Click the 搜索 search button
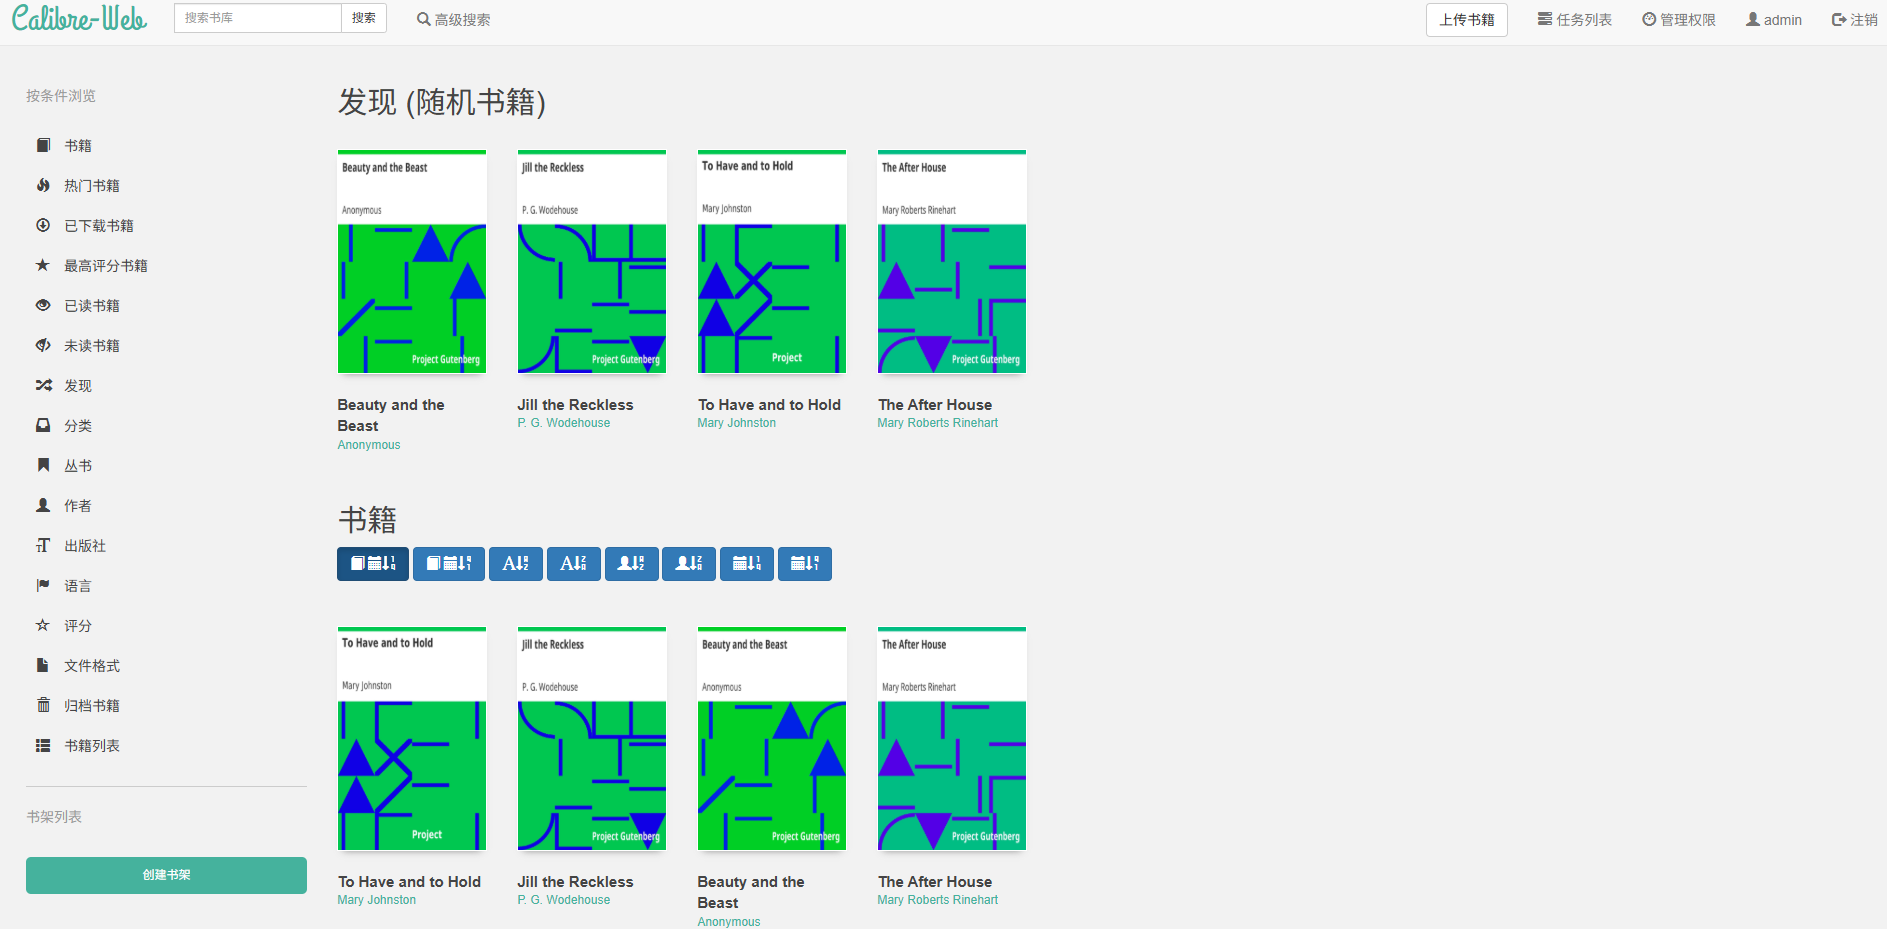Image resolution: width=1887 pixels, height=929 pixels. pos(364,18)
